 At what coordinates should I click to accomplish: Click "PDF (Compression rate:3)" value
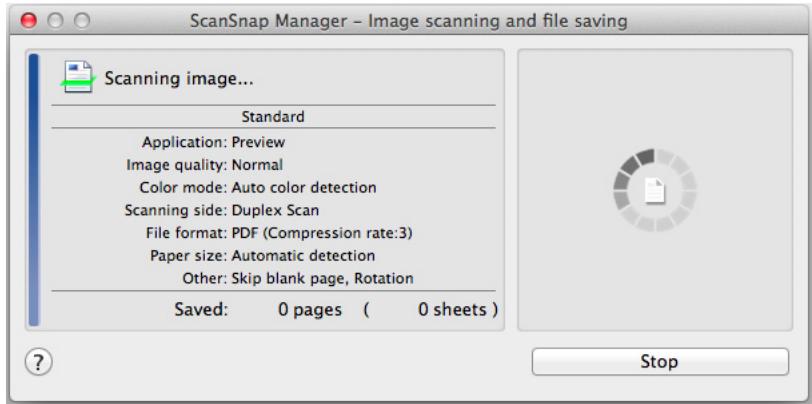(x=322, y=234)
